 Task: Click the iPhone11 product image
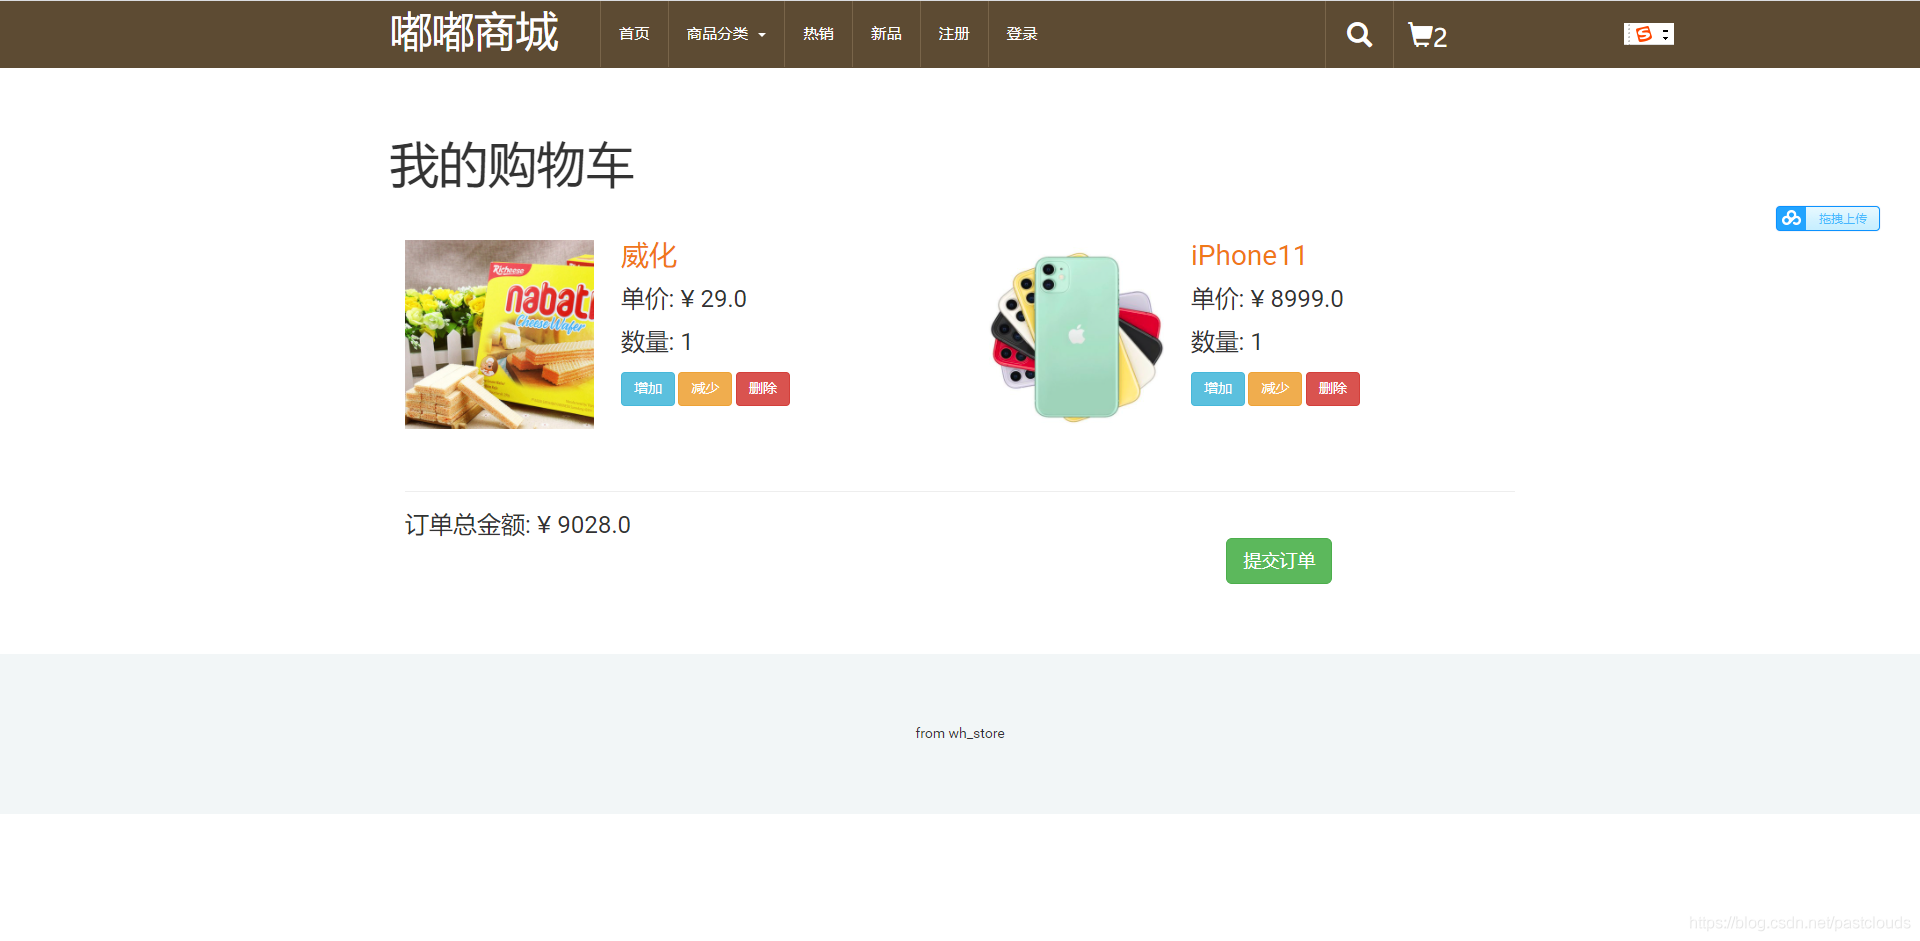click(1077, 335)
